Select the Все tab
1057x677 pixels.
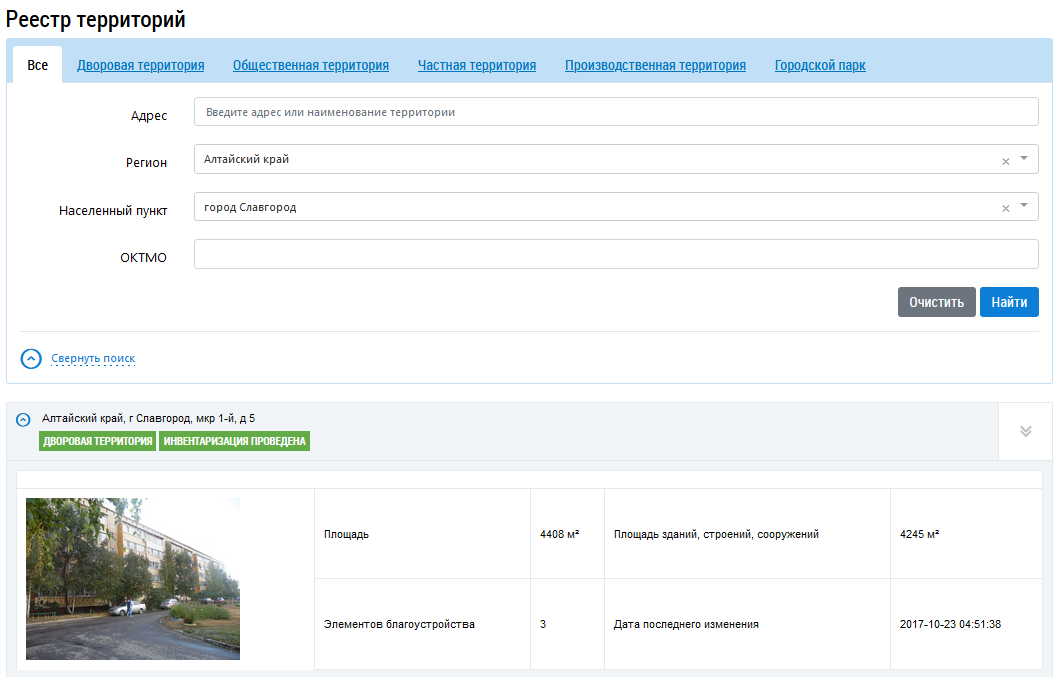coord(37,65)
